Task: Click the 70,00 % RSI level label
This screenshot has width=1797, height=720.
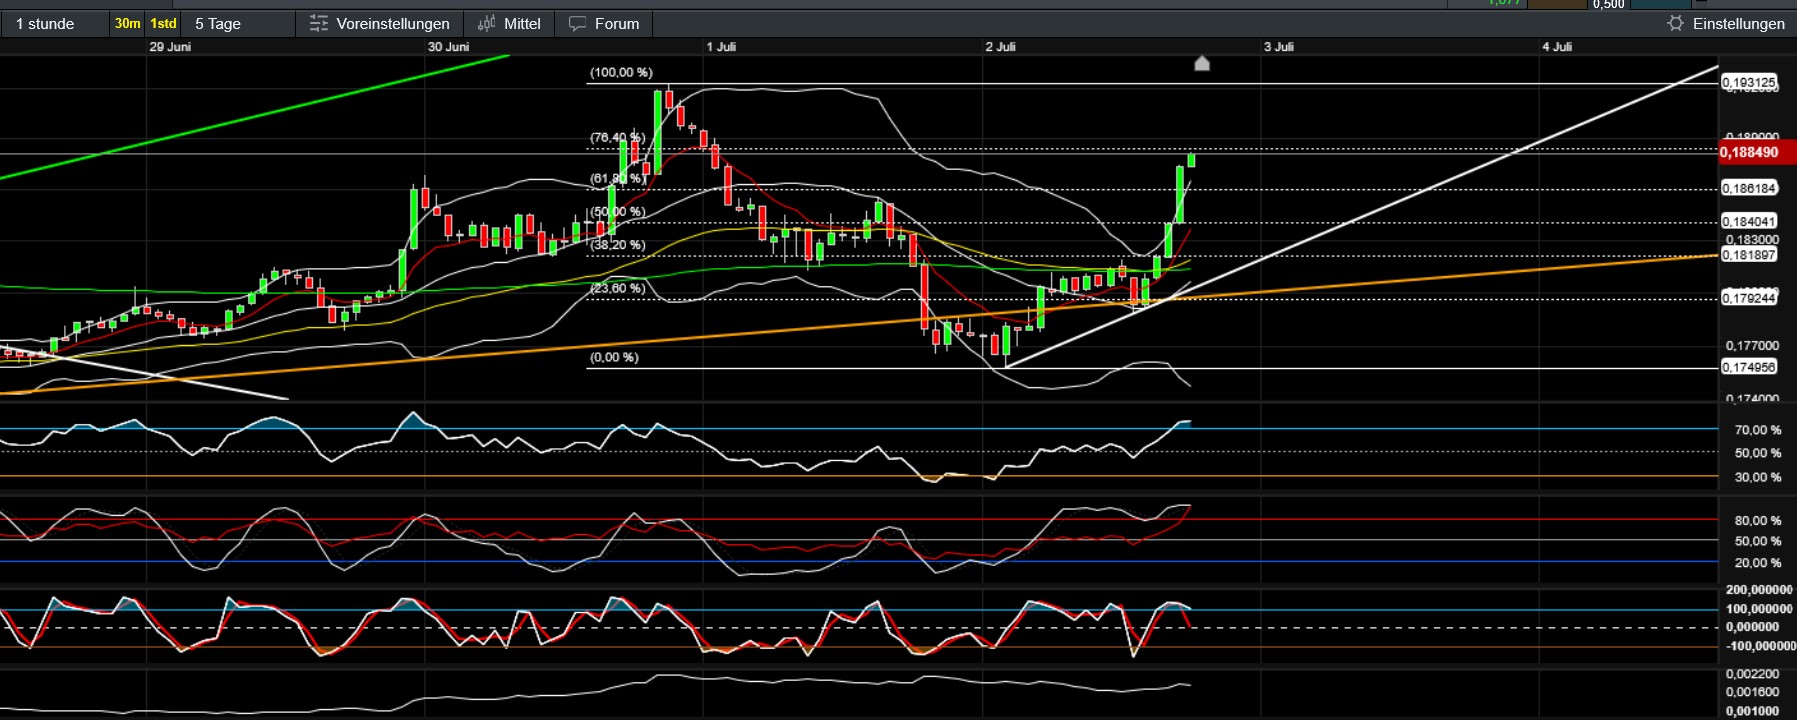Action: (1757, 430)
